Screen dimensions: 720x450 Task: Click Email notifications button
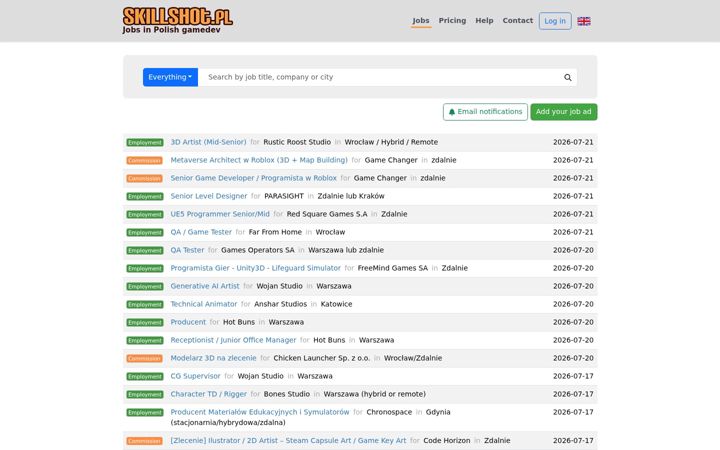point(485,112)
